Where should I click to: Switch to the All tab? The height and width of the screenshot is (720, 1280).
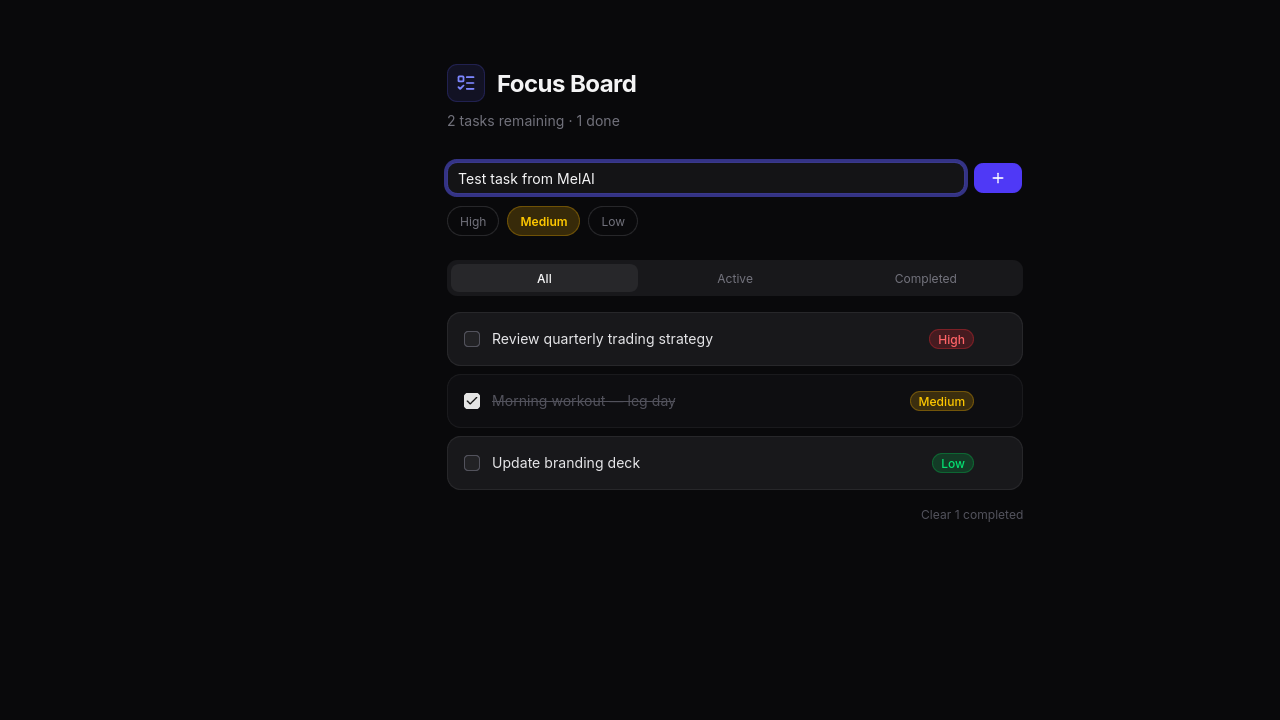[544, 278]
